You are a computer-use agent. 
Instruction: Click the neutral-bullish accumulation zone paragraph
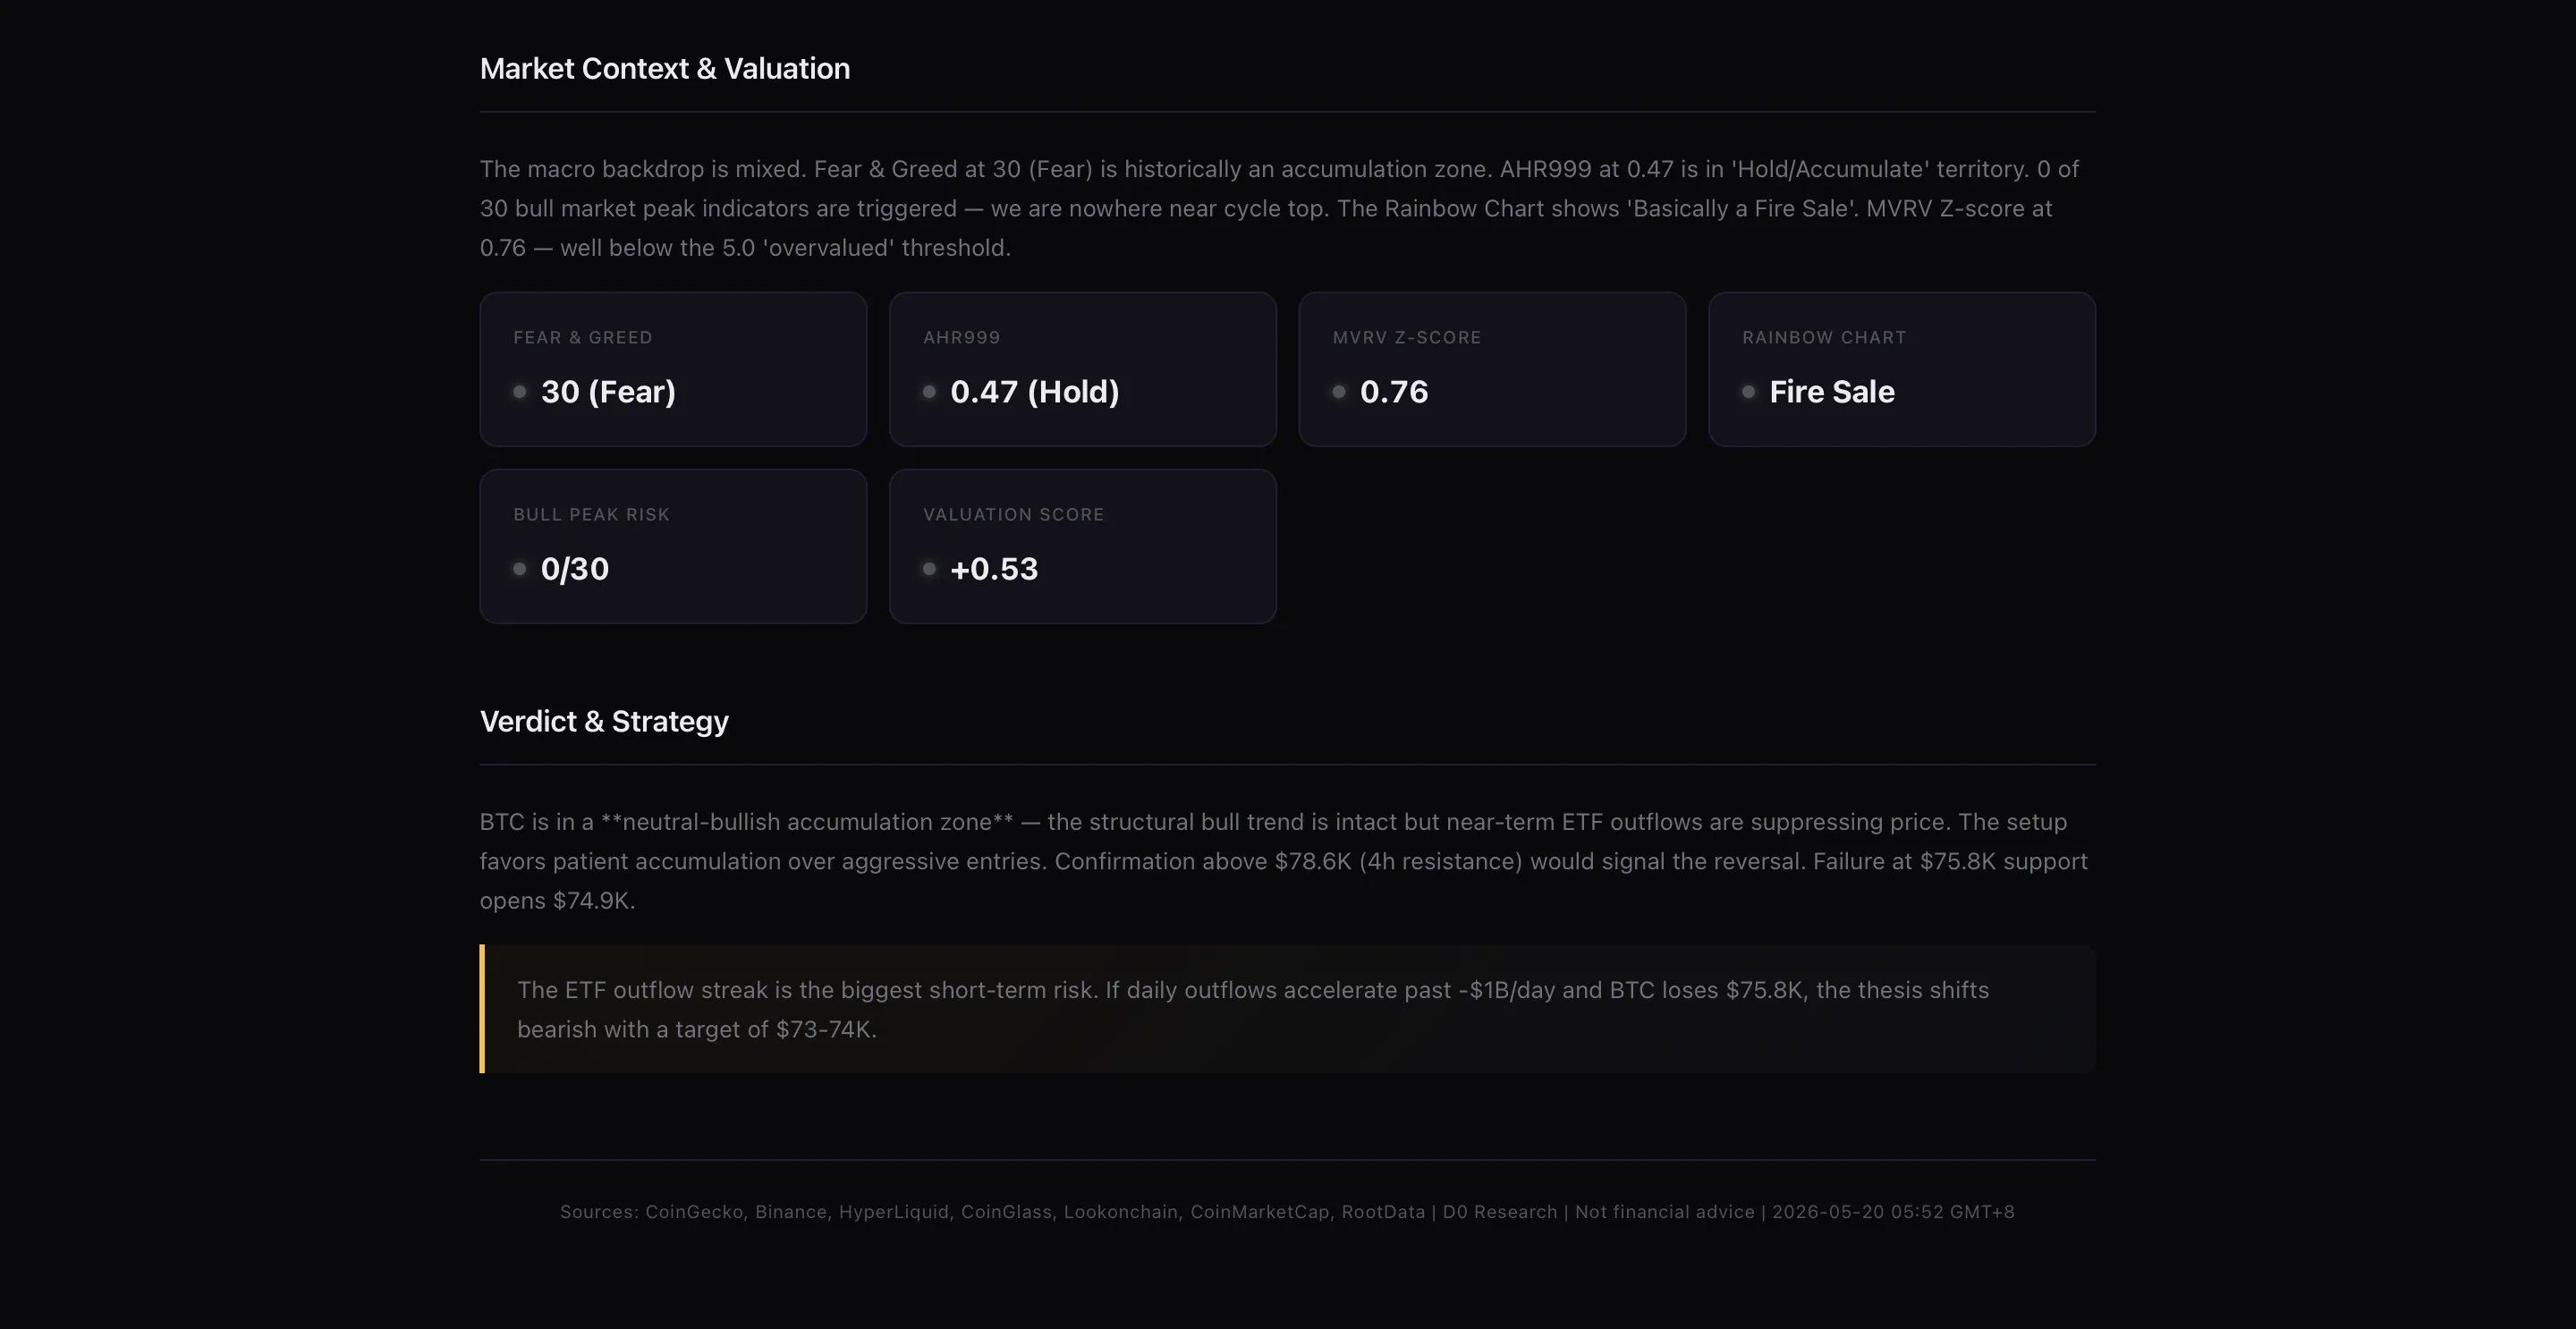coord(1284,861)
